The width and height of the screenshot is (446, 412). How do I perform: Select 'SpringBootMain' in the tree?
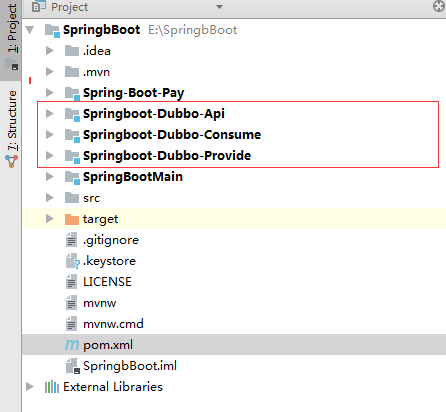click(x=133, y=177)
